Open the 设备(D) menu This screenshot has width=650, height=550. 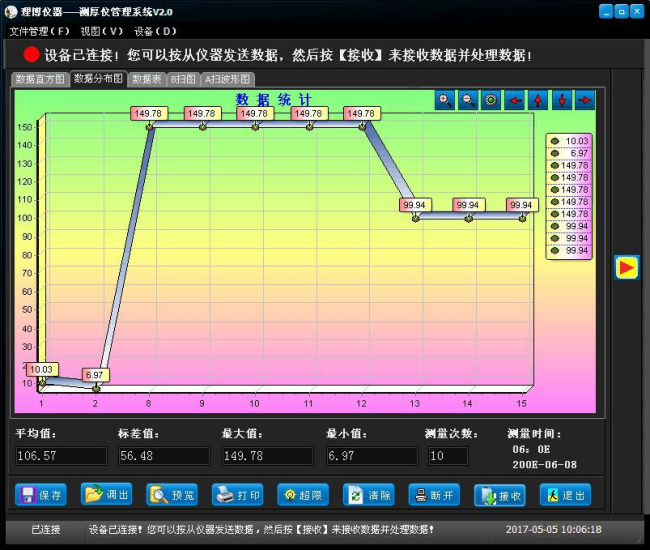pos(155,31)
